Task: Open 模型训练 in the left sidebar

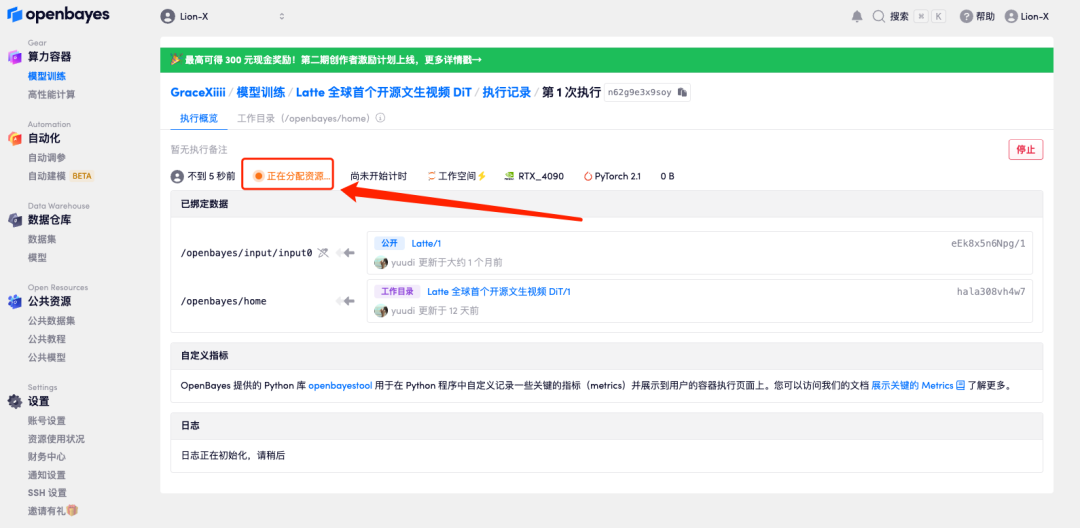Action: coord(47,76)
